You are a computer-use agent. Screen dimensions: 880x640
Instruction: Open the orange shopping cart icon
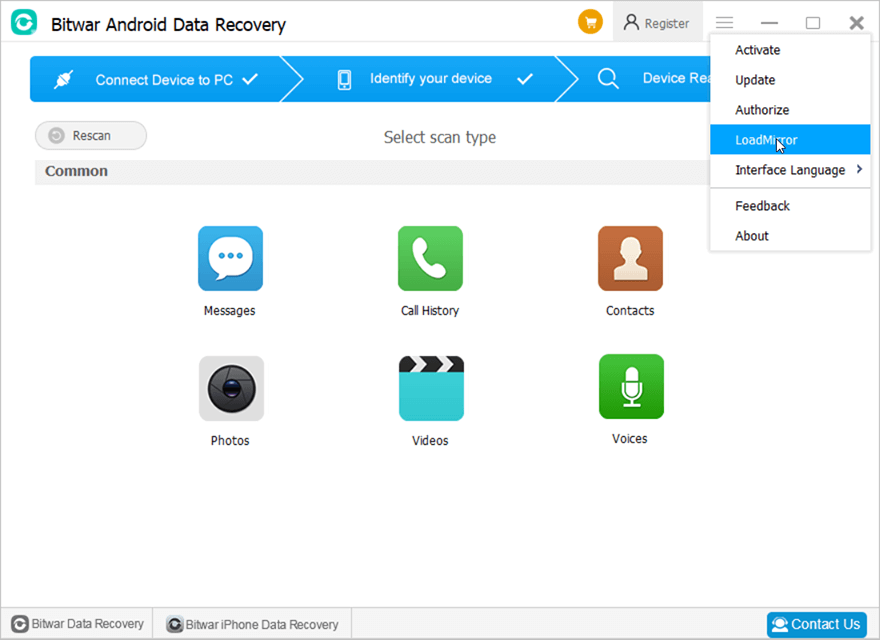tap(590, 22)
